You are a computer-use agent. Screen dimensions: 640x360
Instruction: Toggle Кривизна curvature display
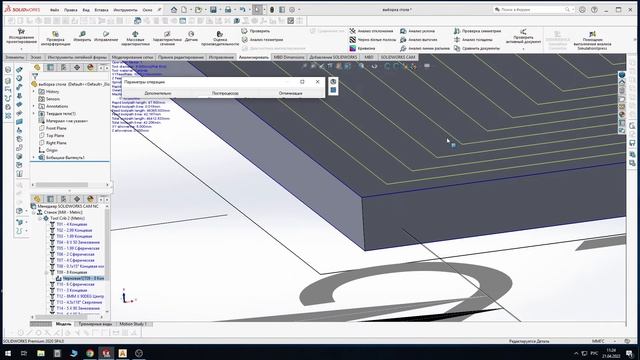pos(362,48)
